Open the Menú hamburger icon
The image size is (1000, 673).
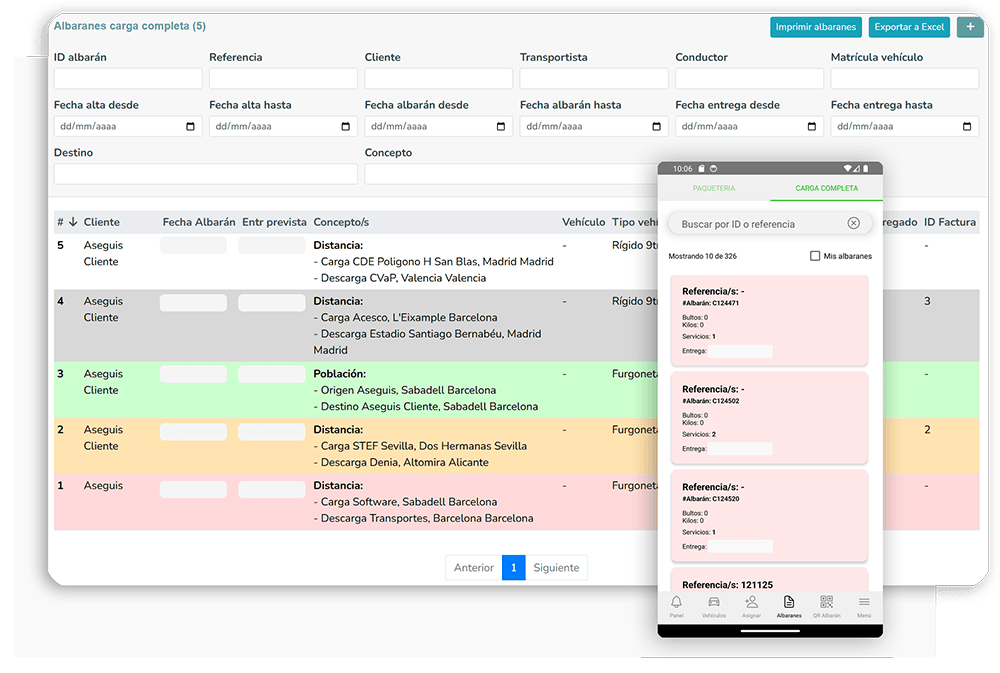coord(864,602)
